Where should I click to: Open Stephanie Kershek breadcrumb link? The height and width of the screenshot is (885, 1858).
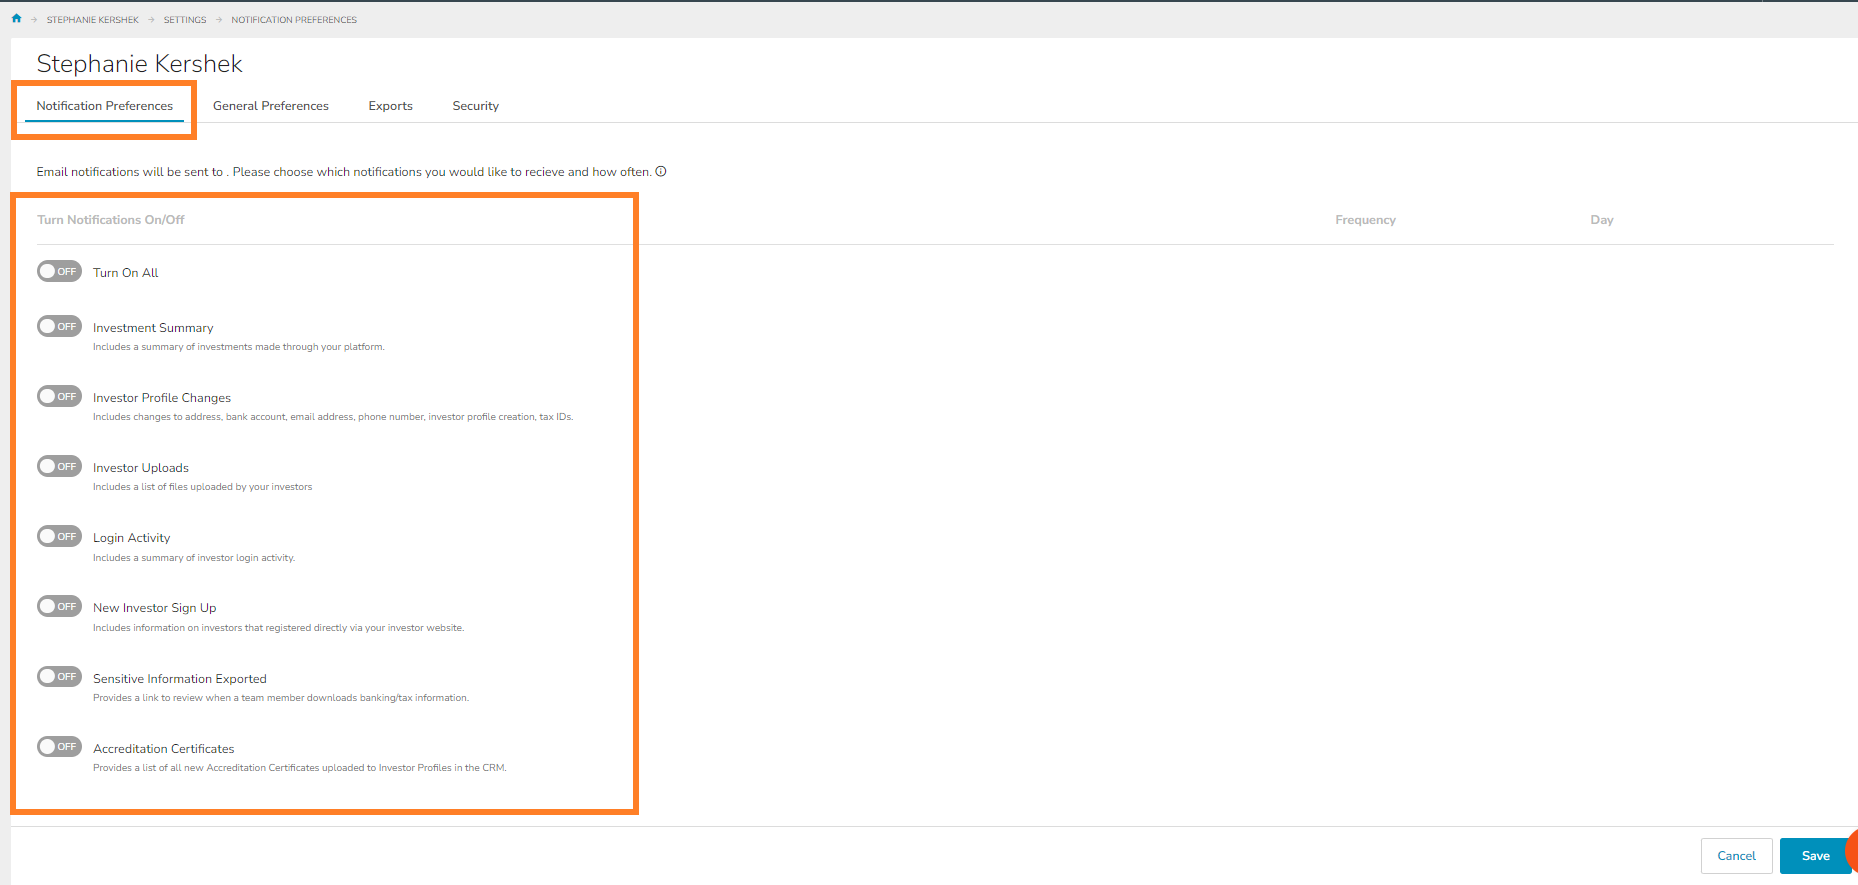(x=92, y=20)
